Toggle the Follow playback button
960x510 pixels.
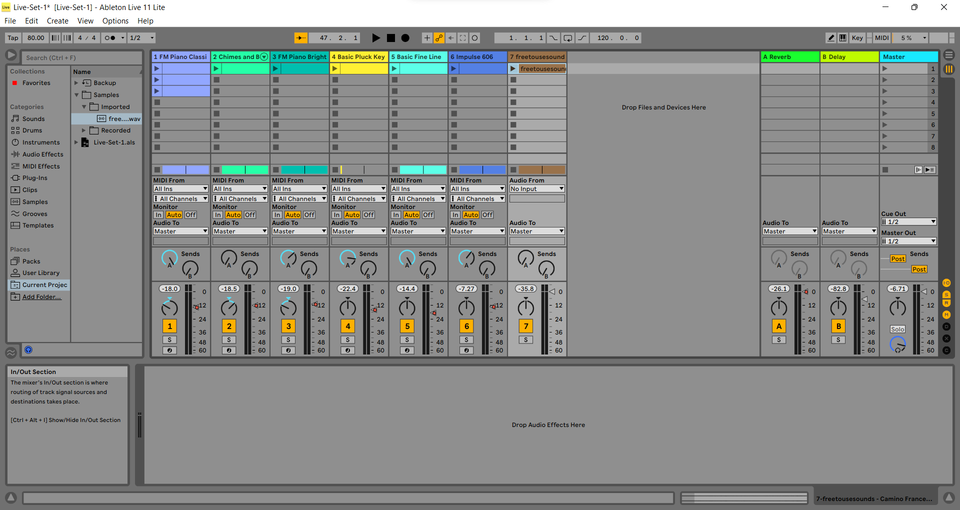(301, 38)
